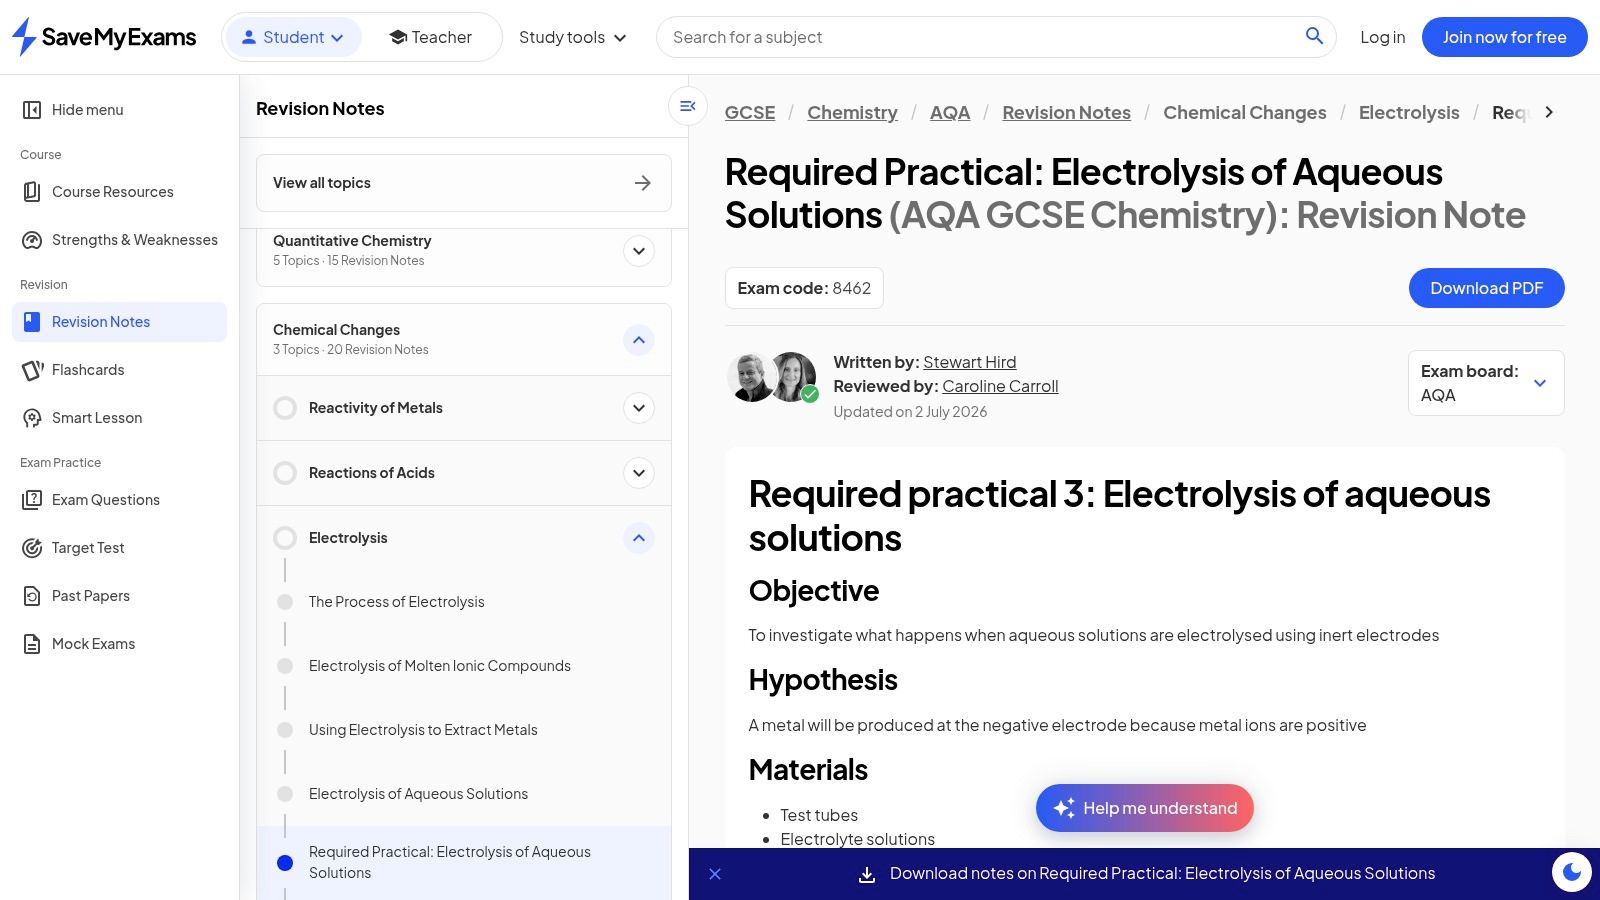Open Caroline Carroll reviewer profile

pyautogui.click(x=1000, y=386)
